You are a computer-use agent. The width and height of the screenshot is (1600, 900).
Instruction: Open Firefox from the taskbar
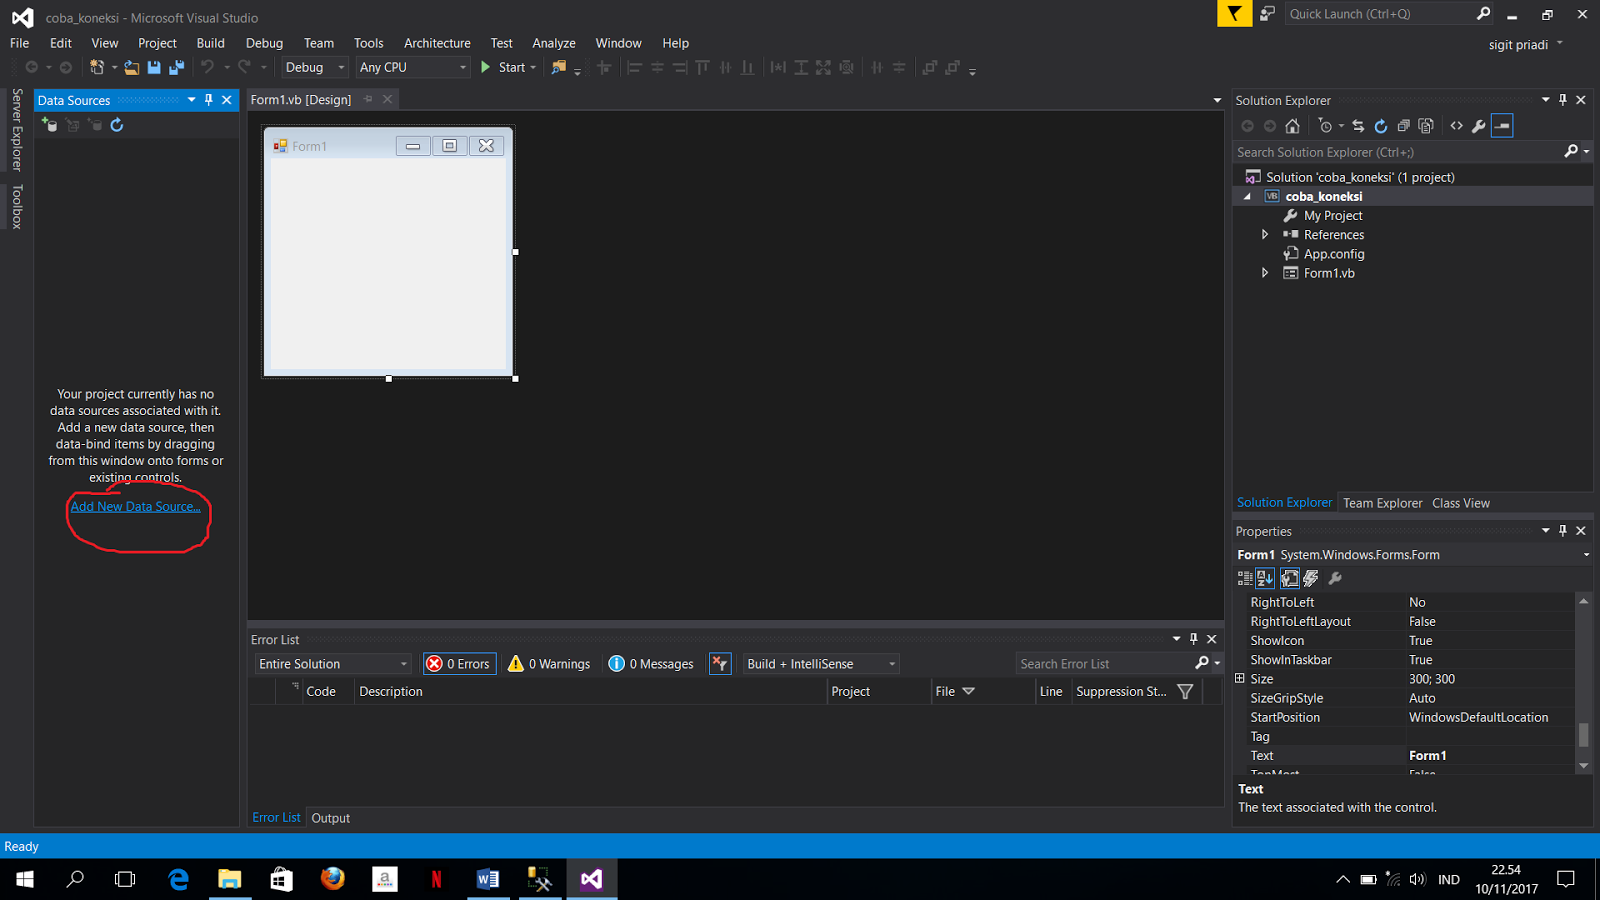tap(333, 879)
